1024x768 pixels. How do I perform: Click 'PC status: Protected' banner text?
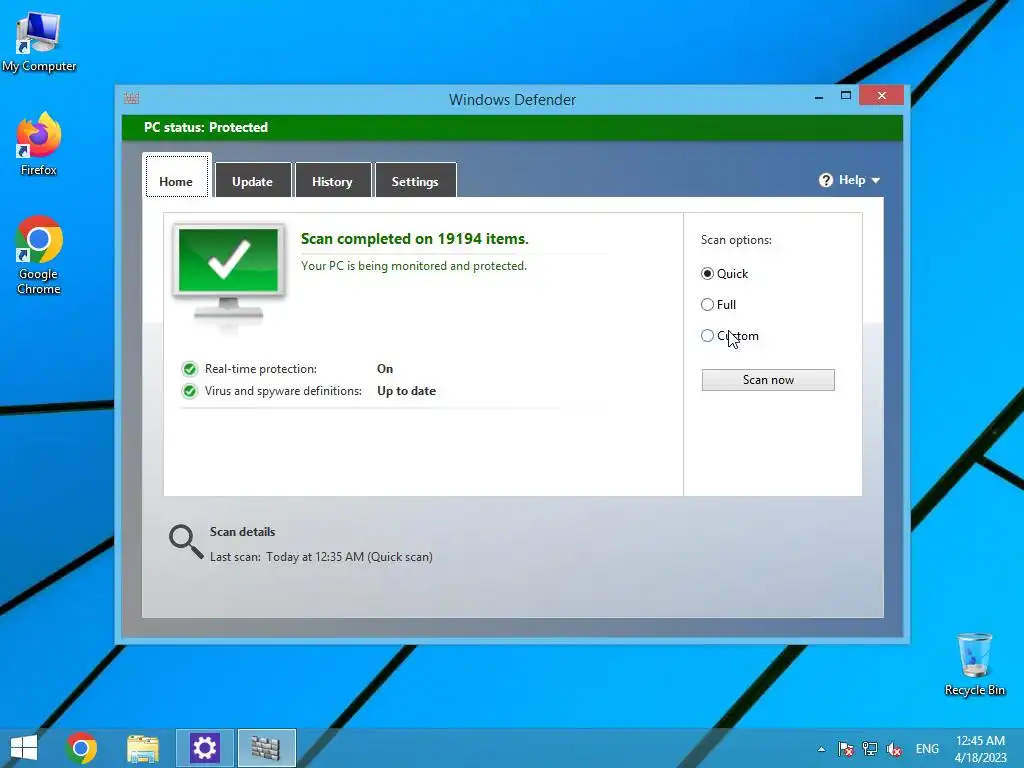pos(206,127)
